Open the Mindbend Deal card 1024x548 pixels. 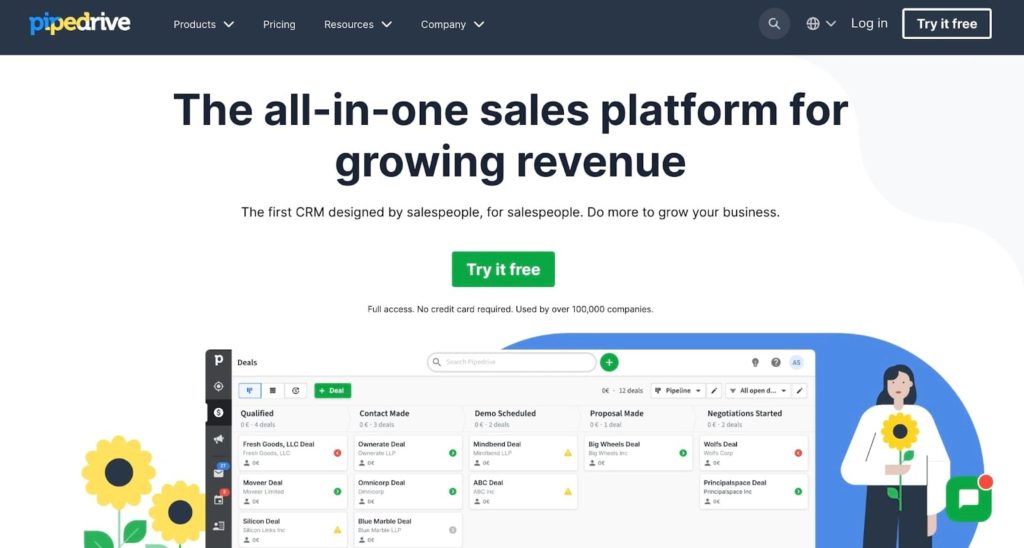tap(523, 453)
